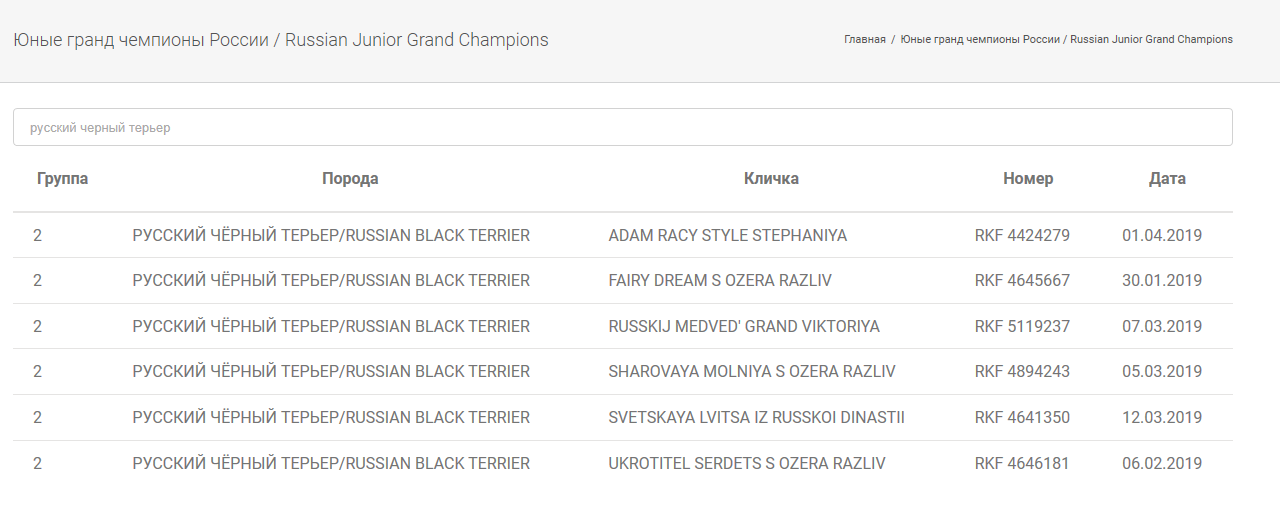Click the breed search input field
Viewport: 1280px width, 513px height.
point(622,127)
